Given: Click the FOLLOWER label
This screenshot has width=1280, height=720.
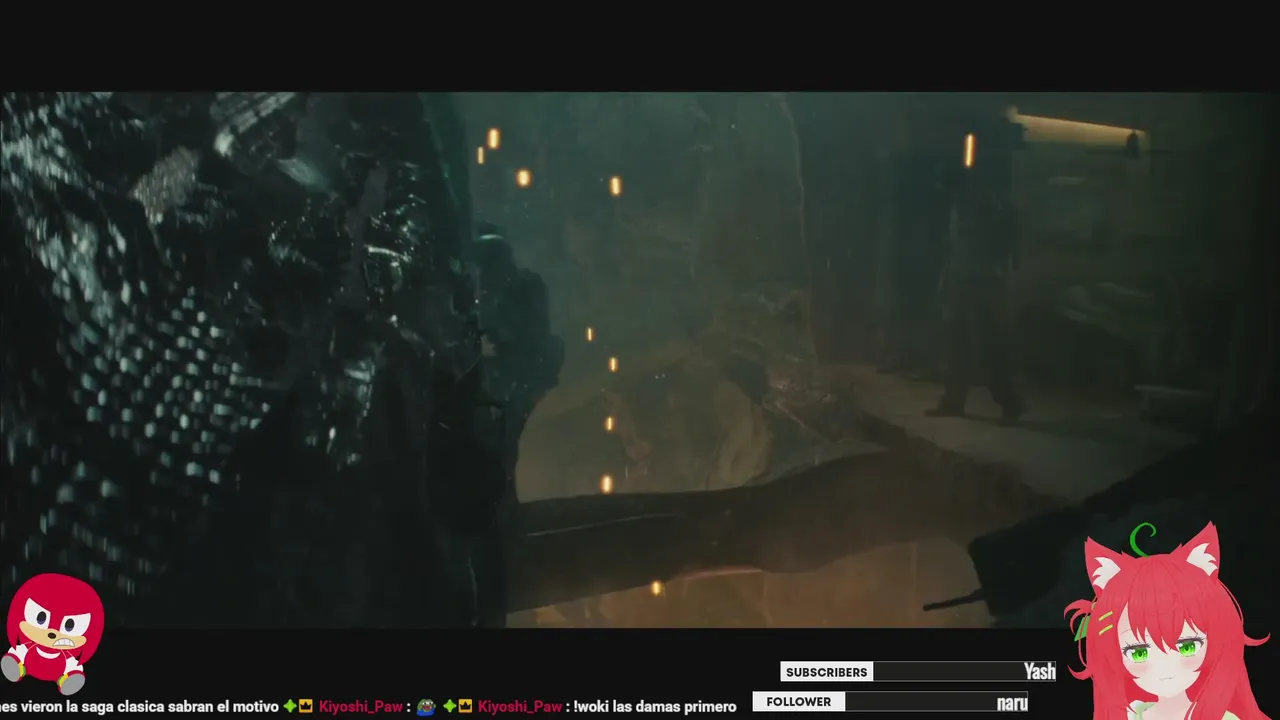Looking at the screenshot, I should (798, 702).
